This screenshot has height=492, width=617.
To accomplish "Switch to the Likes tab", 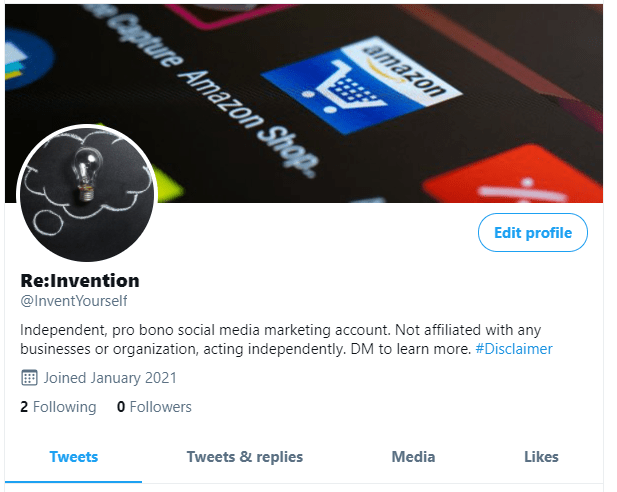I will [x=541, y=457].
